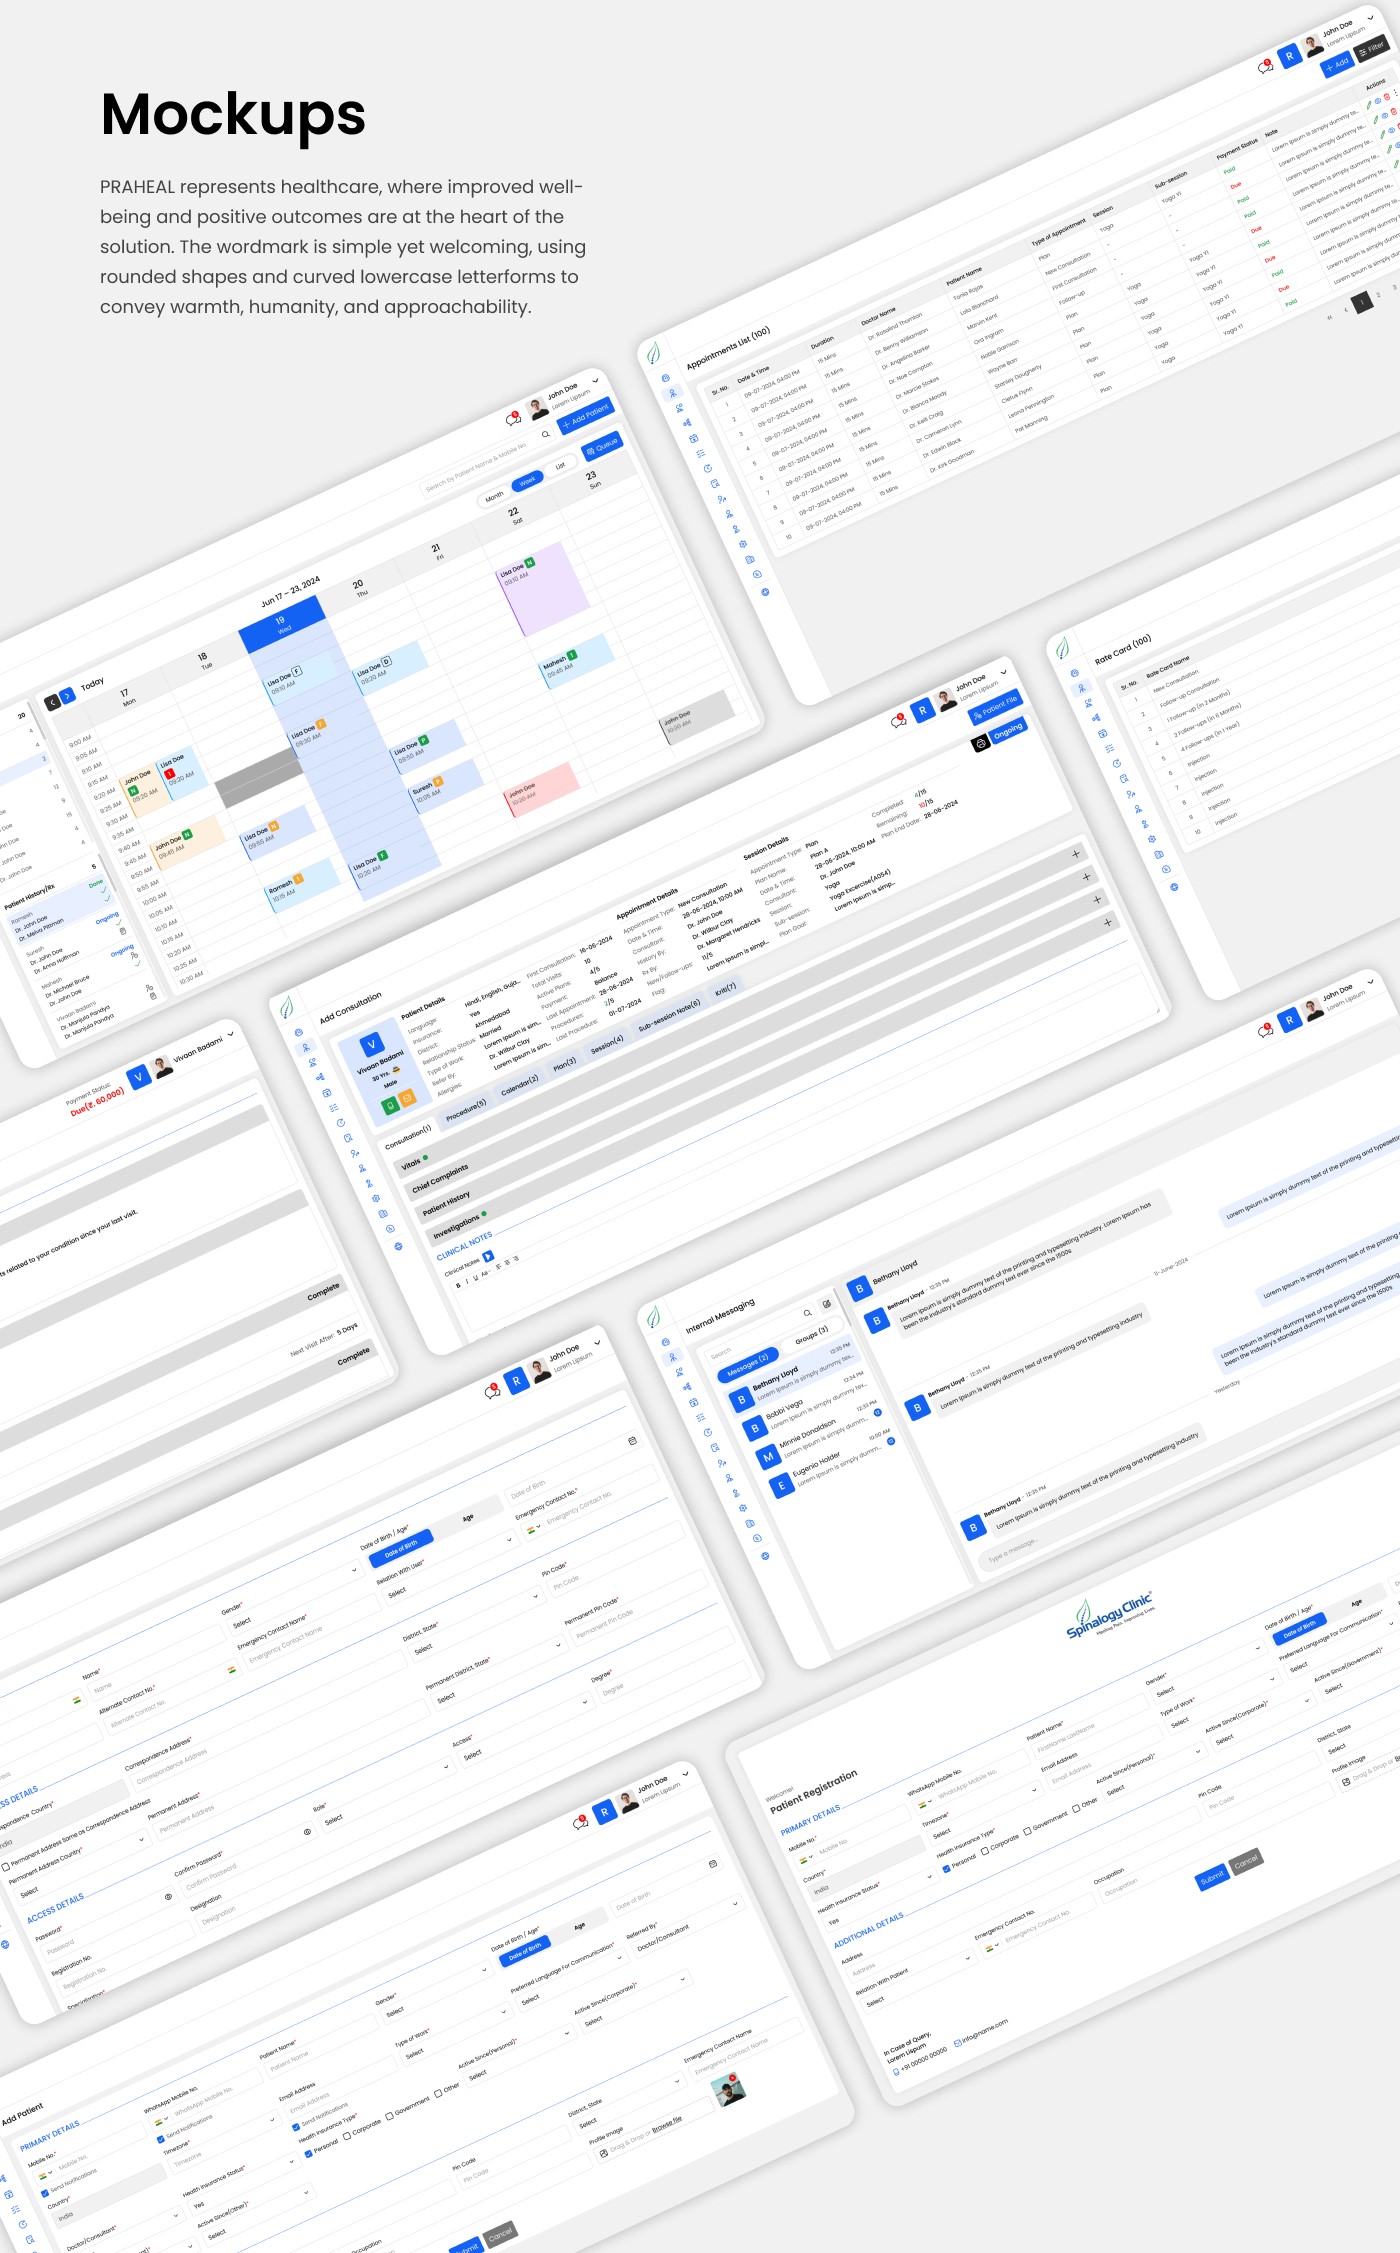Click the Today label in calendar
The width and height of the screenshot is (1400, 2253).
click(92, 683)
